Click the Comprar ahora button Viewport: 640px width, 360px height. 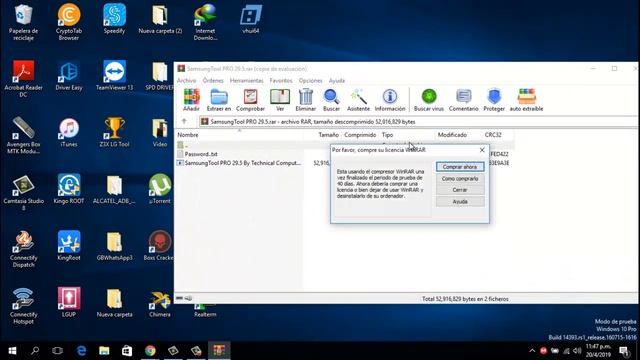(x=460, y=167)
